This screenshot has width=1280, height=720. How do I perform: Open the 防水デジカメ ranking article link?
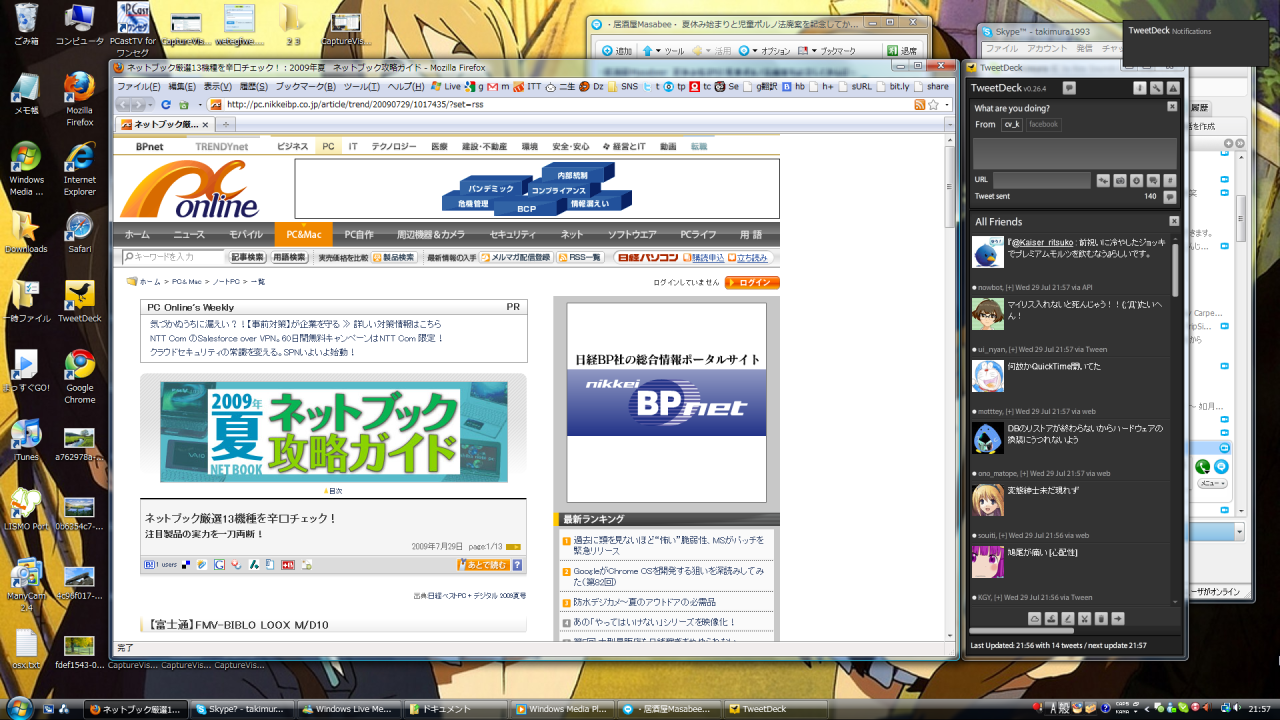pos(643,602)
